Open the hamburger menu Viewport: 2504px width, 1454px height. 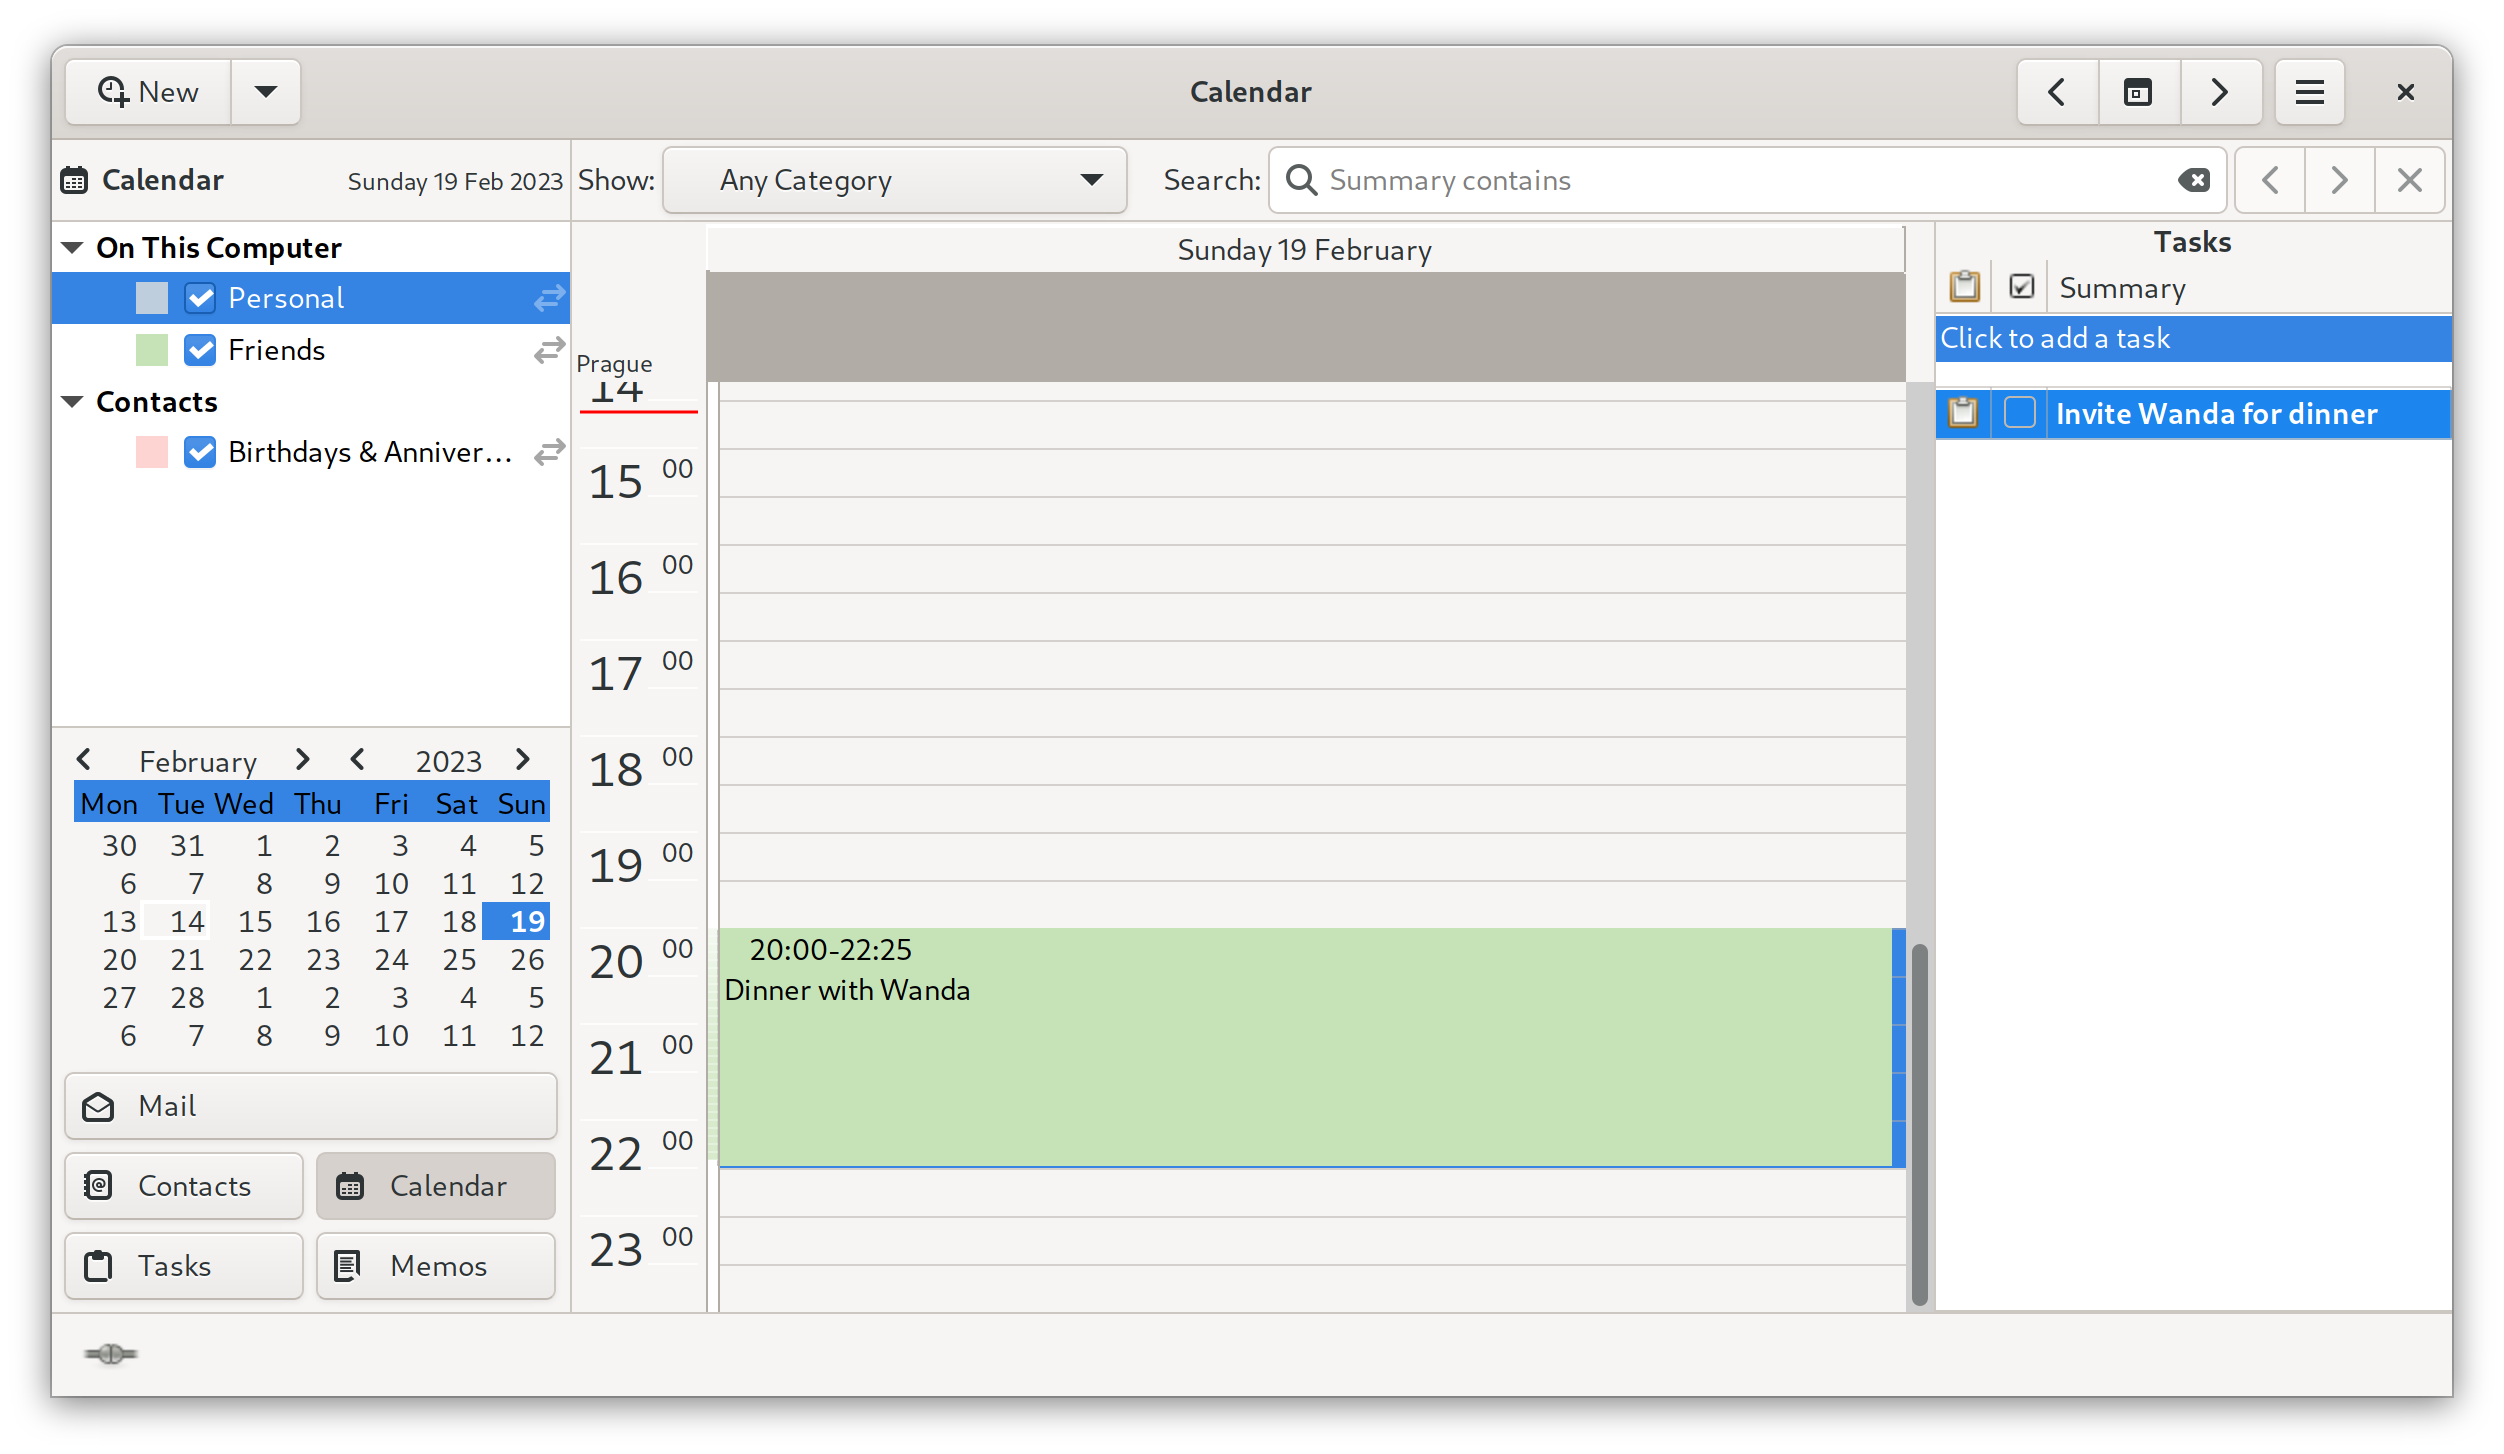[2309, 92]
